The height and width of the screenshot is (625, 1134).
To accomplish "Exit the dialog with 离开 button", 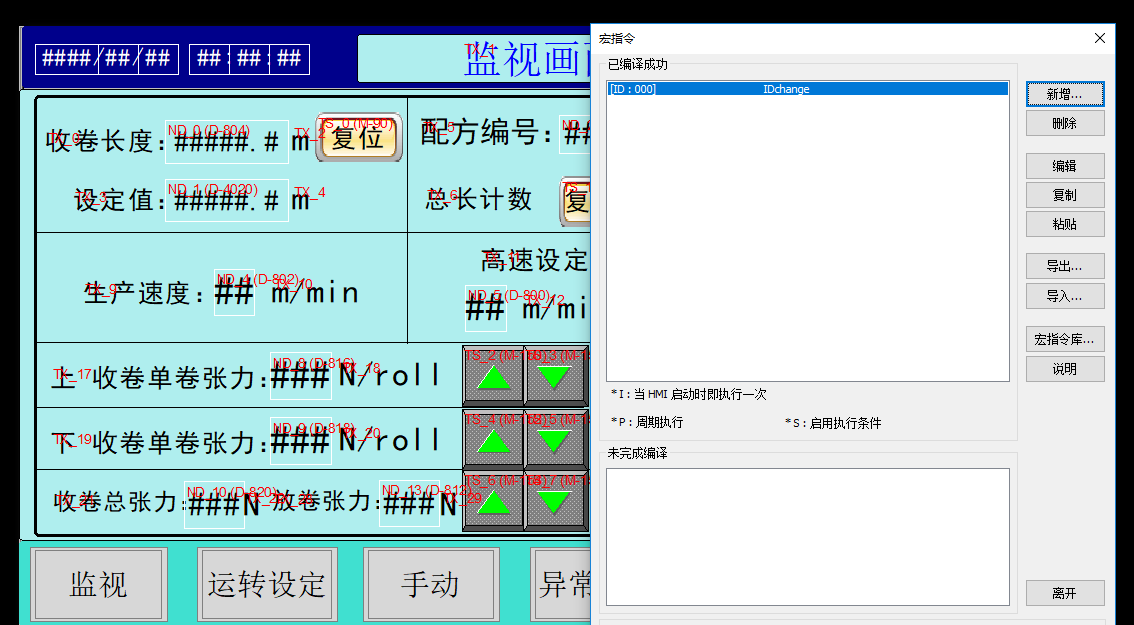I will 1064,593.
